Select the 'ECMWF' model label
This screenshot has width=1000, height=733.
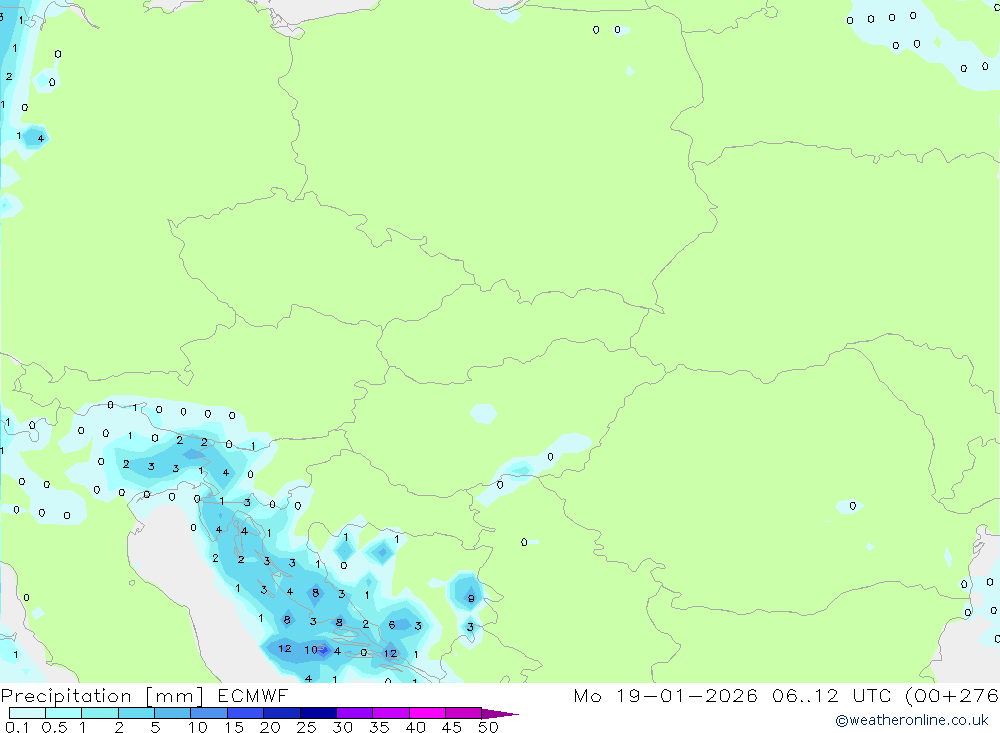point(253,695)
